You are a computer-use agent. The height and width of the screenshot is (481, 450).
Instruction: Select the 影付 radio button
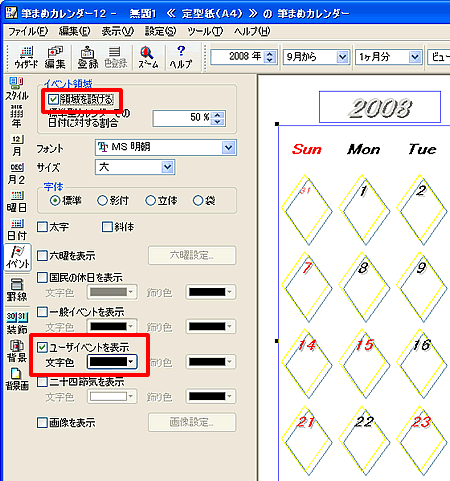pyautogui.click(x=102, y=201)
